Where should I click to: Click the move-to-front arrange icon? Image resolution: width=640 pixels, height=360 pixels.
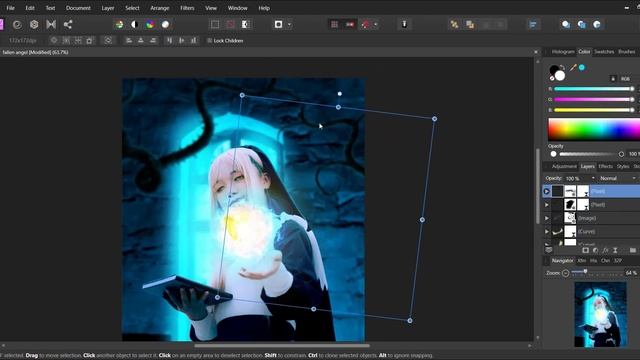[x=470, y=24]
